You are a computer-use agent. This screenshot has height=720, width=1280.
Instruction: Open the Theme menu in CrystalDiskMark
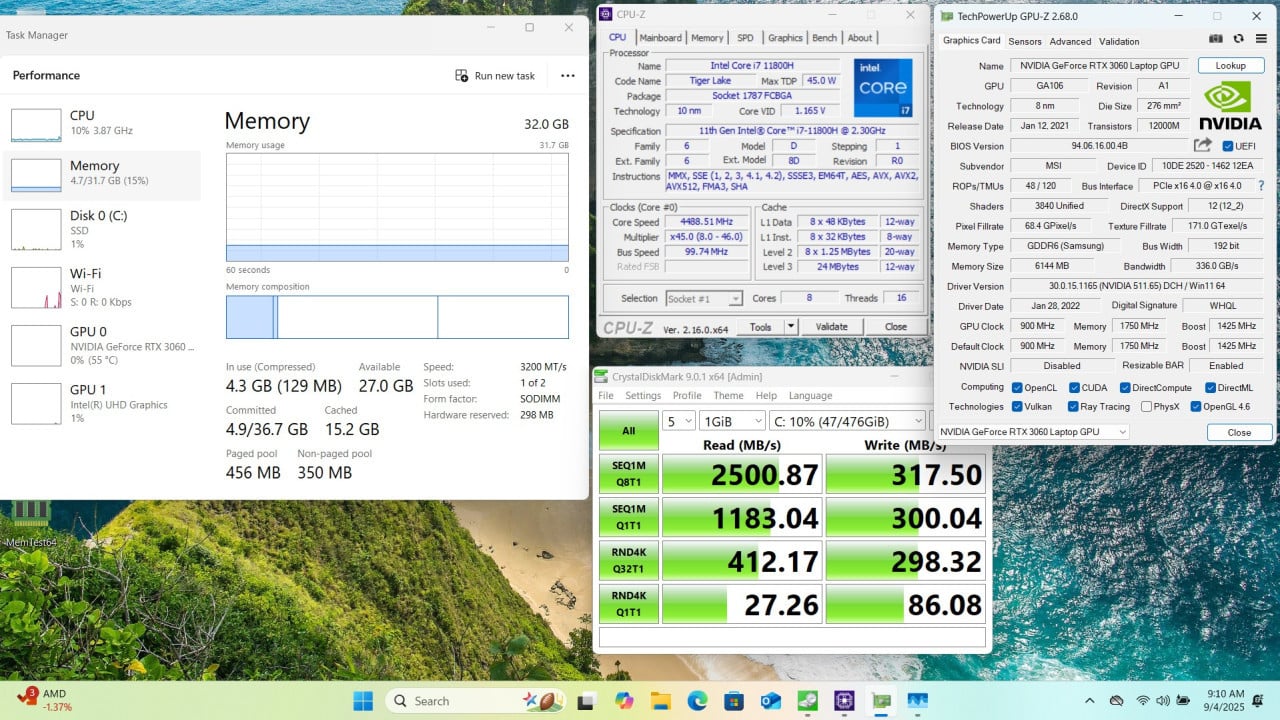pos(728,396)
